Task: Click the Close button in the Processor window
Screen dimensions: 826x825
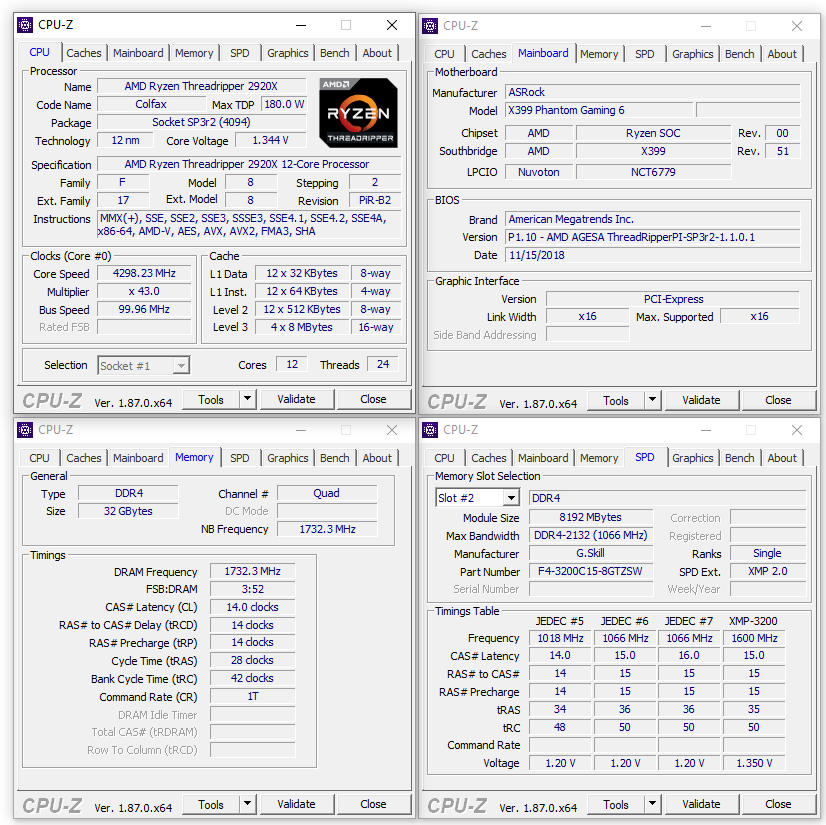Action: (x=373, y=399)
